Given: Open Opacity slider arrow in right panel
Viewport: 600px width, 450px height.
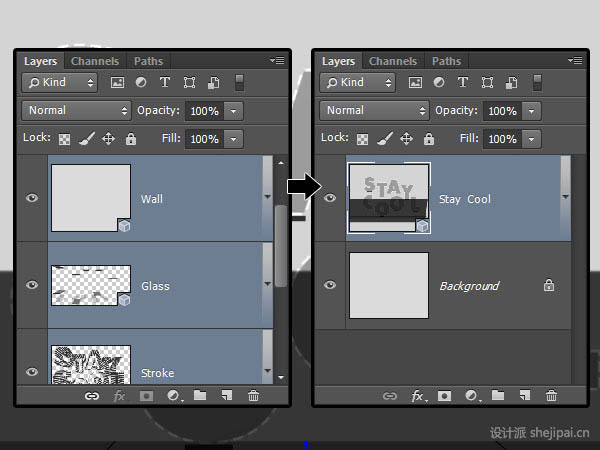Looking at the screenshot, I should (532, 111).
